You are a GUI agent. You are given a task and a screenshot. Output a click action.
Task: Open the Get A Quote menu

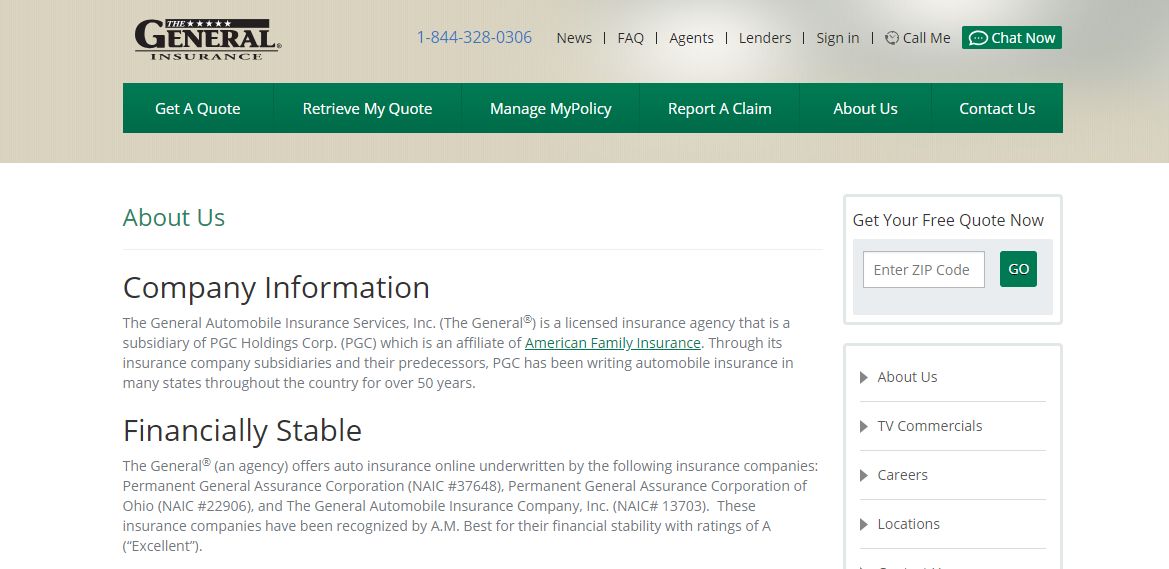pos(198,108)
